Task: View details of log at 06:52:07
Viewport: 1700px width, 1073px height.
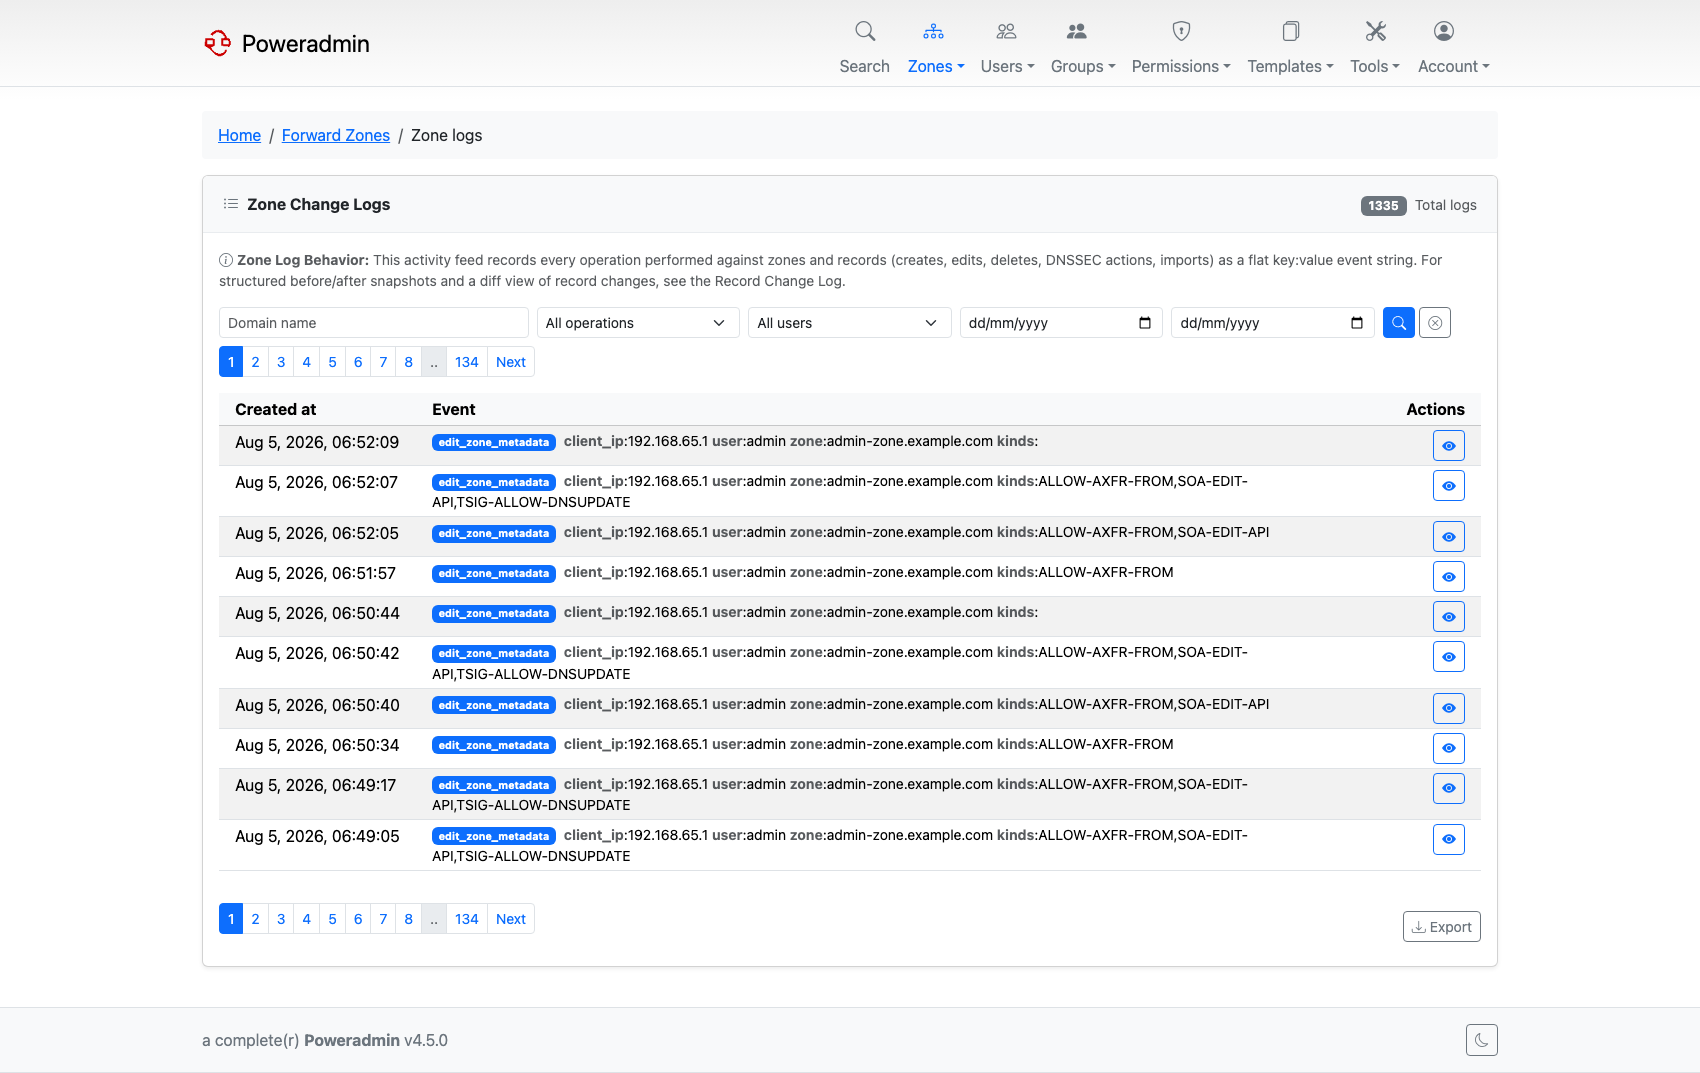Action: click(1449, 486)
